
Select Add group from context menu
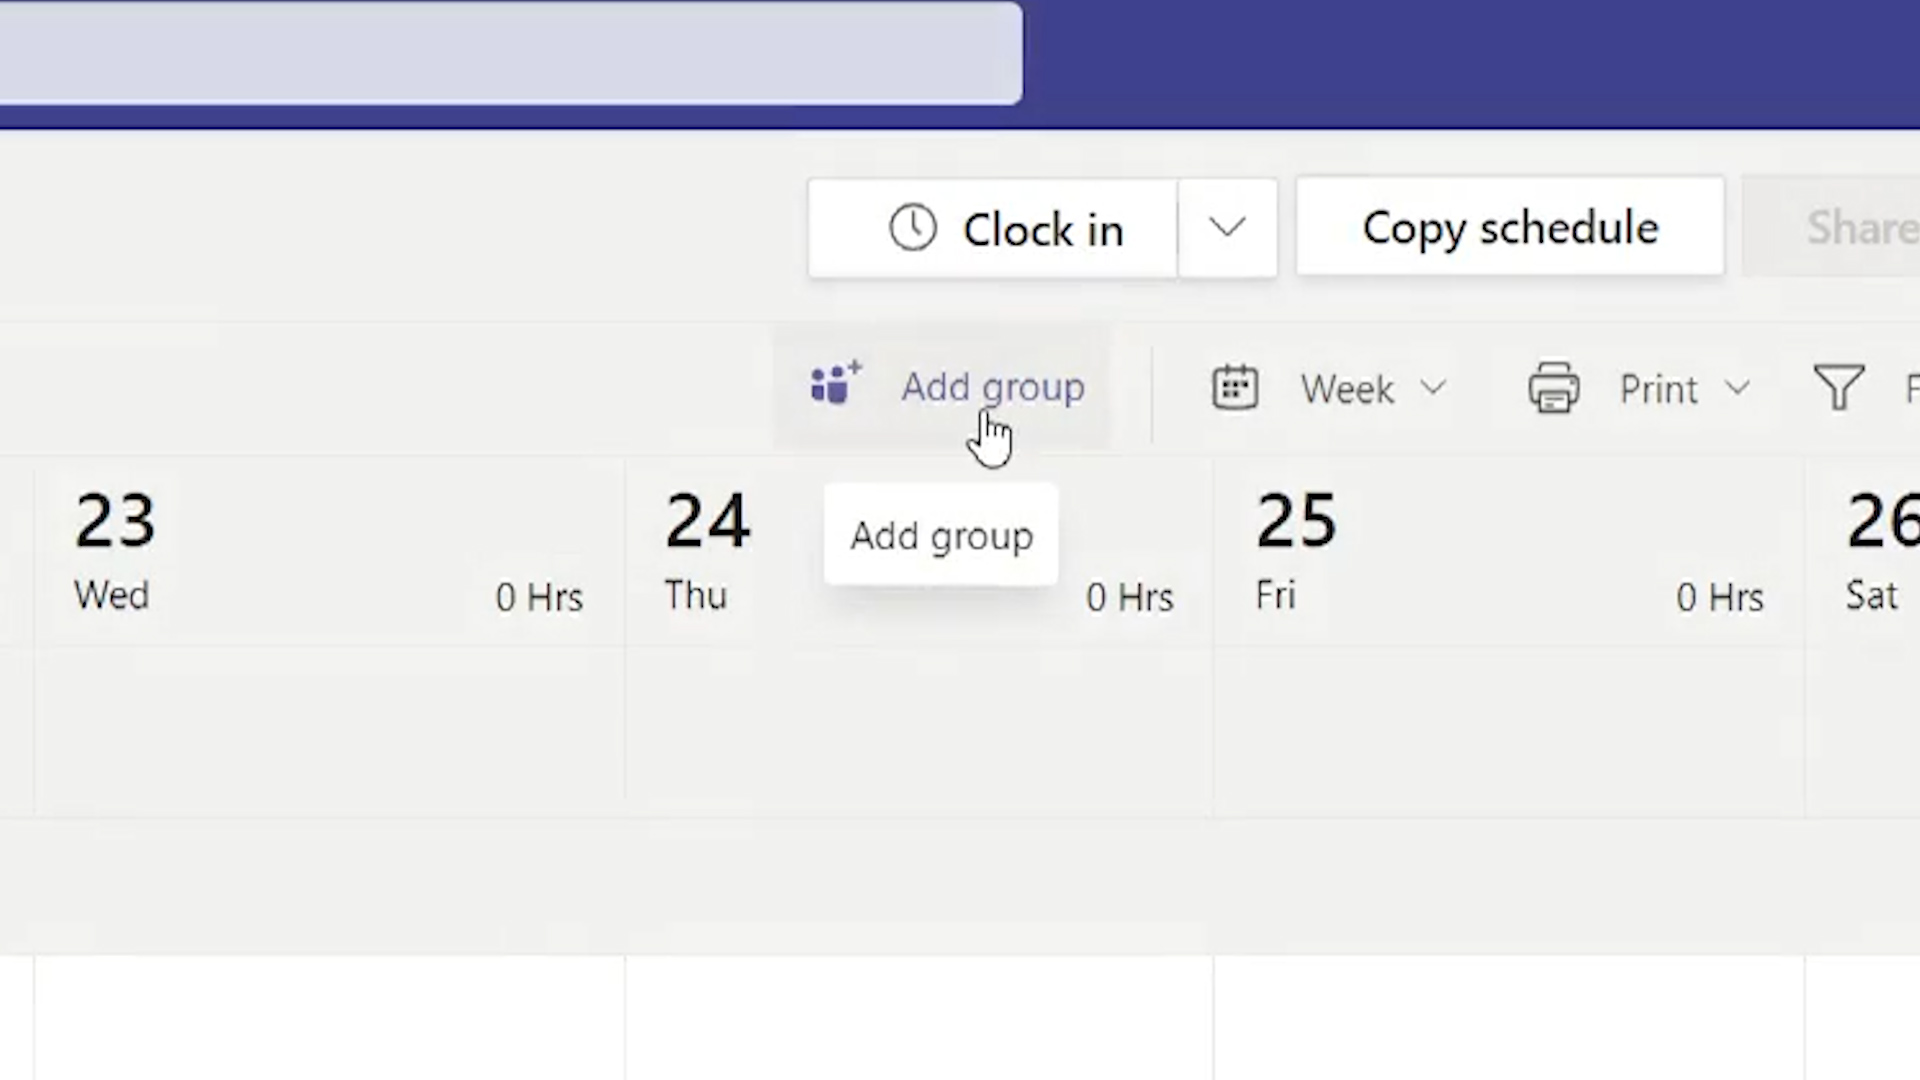[942, 534]
